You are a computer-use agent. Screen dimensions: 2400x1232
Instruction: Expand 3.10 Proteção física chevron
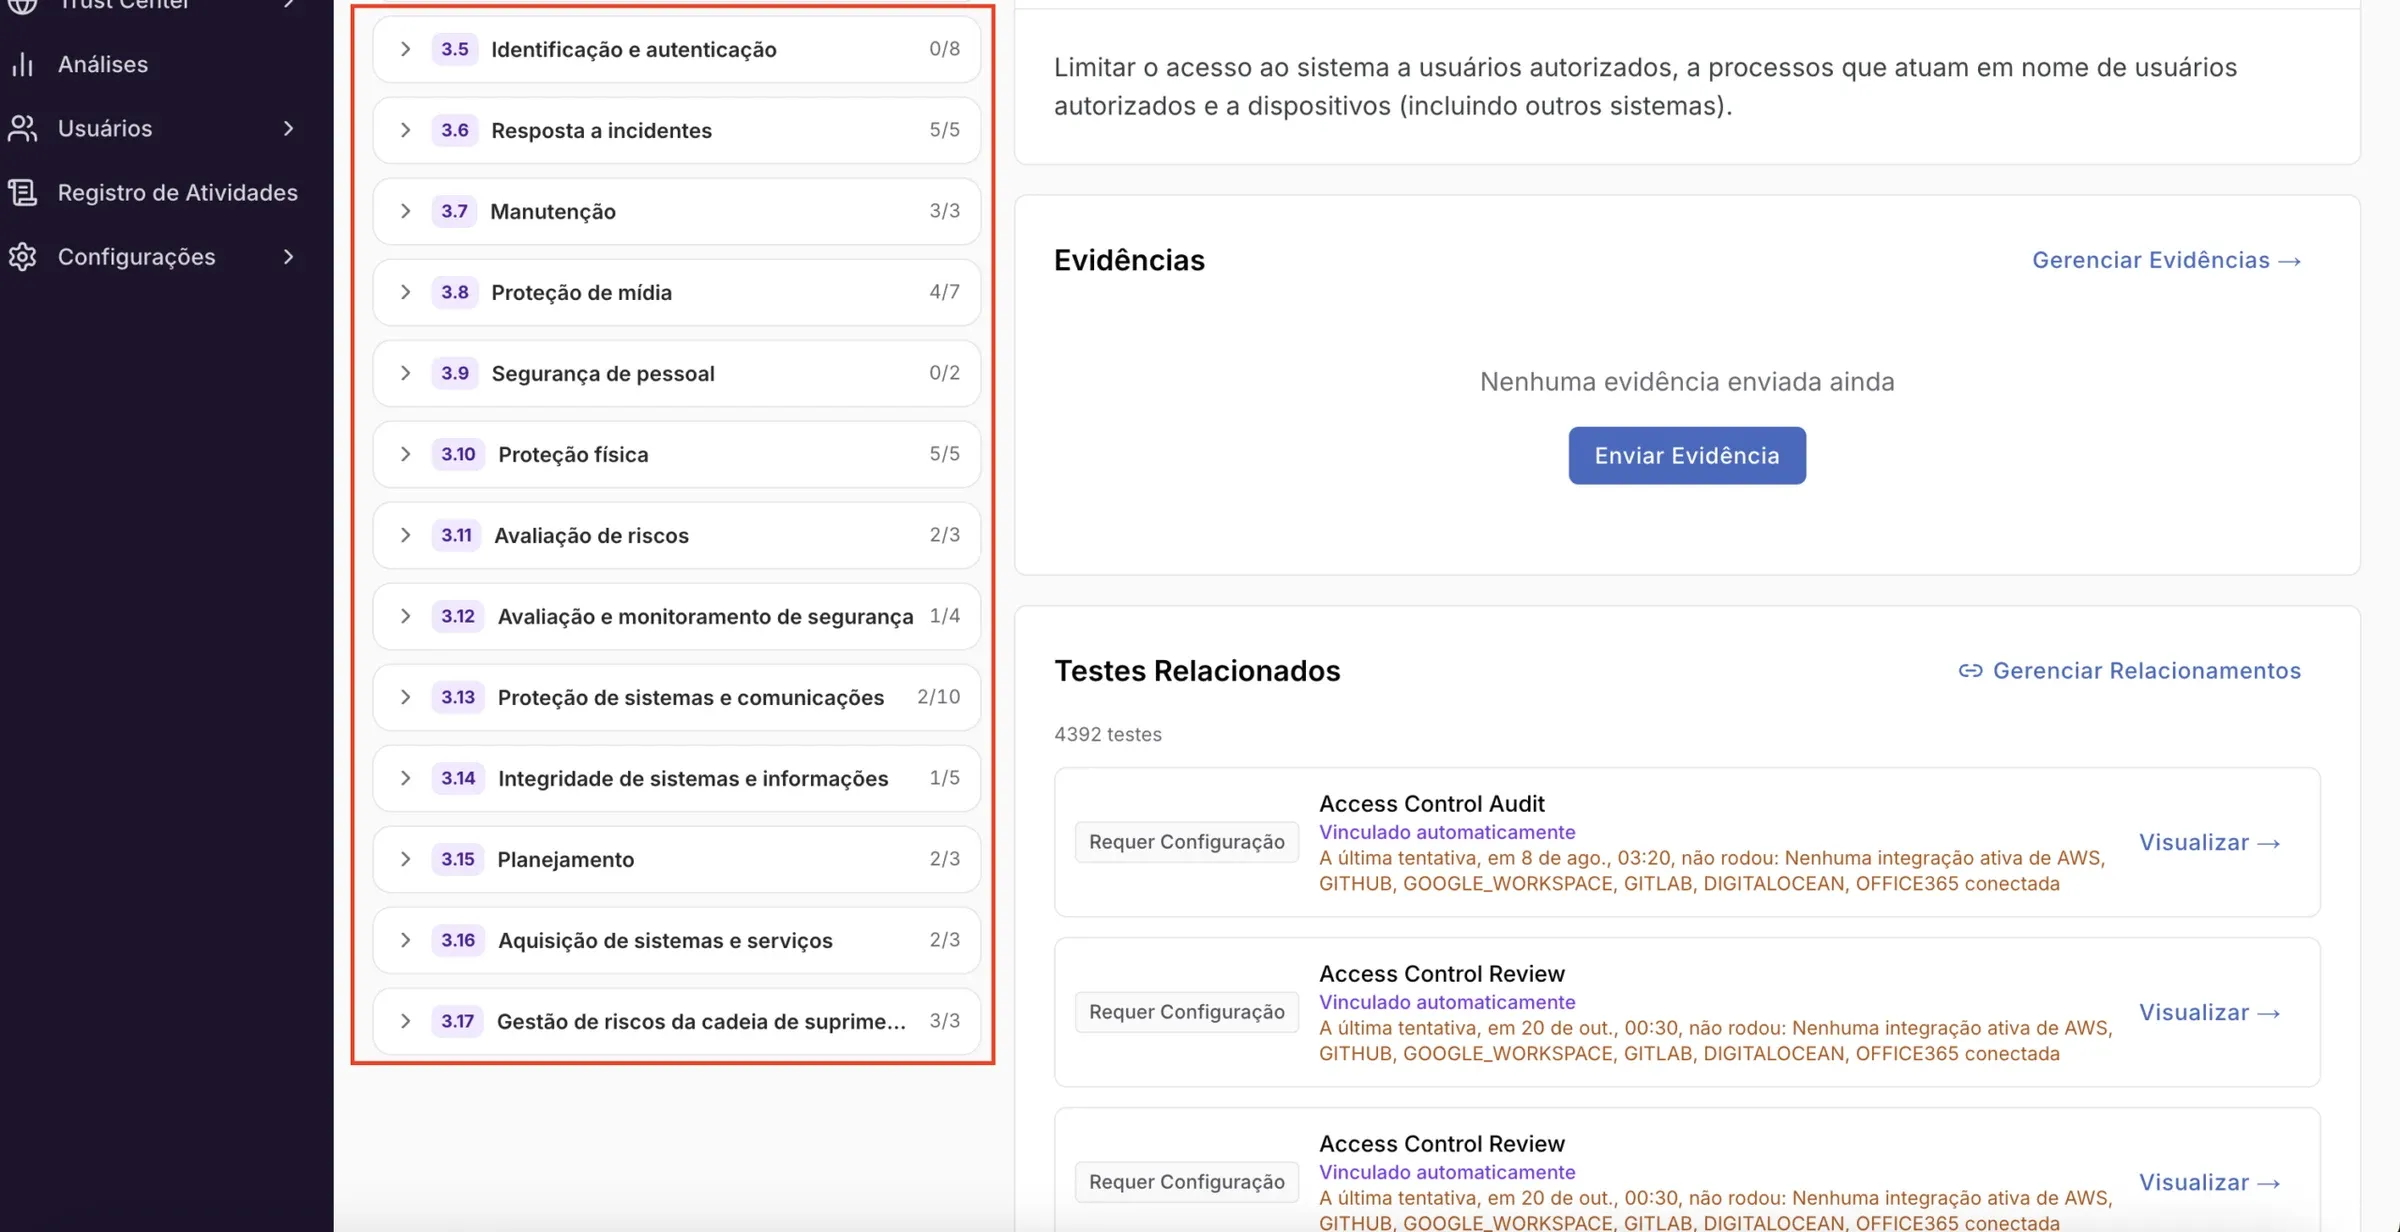[405, 454]
